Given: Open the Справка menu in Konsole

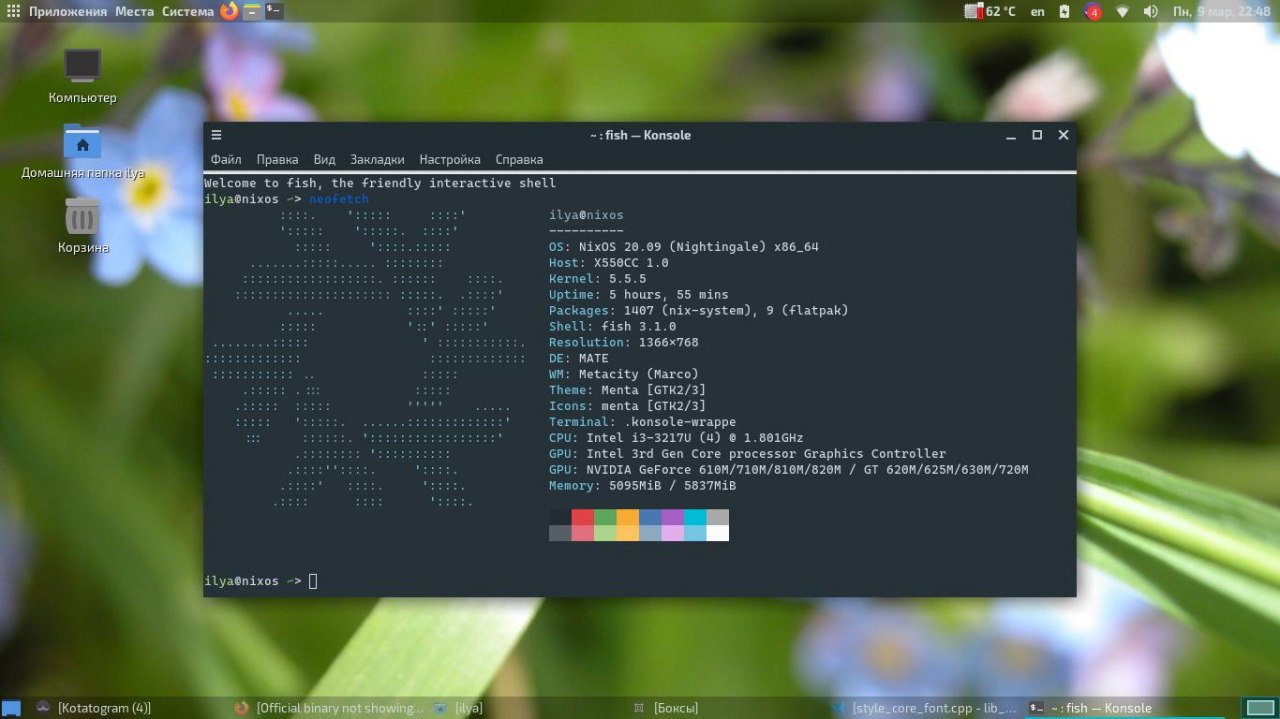Looking at the screenshot, I should tap(519, 159).
